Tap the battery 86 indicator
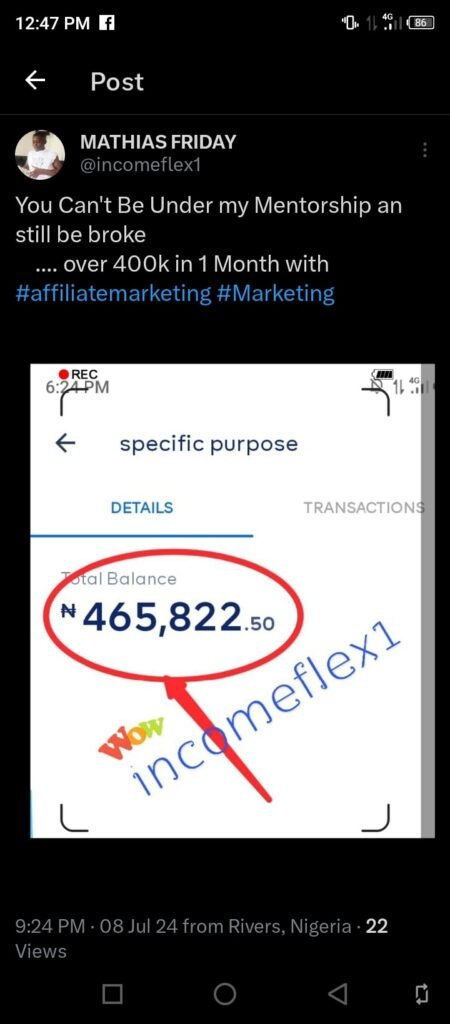Viewport: 450px width, 1024px height. click(420, 23)
